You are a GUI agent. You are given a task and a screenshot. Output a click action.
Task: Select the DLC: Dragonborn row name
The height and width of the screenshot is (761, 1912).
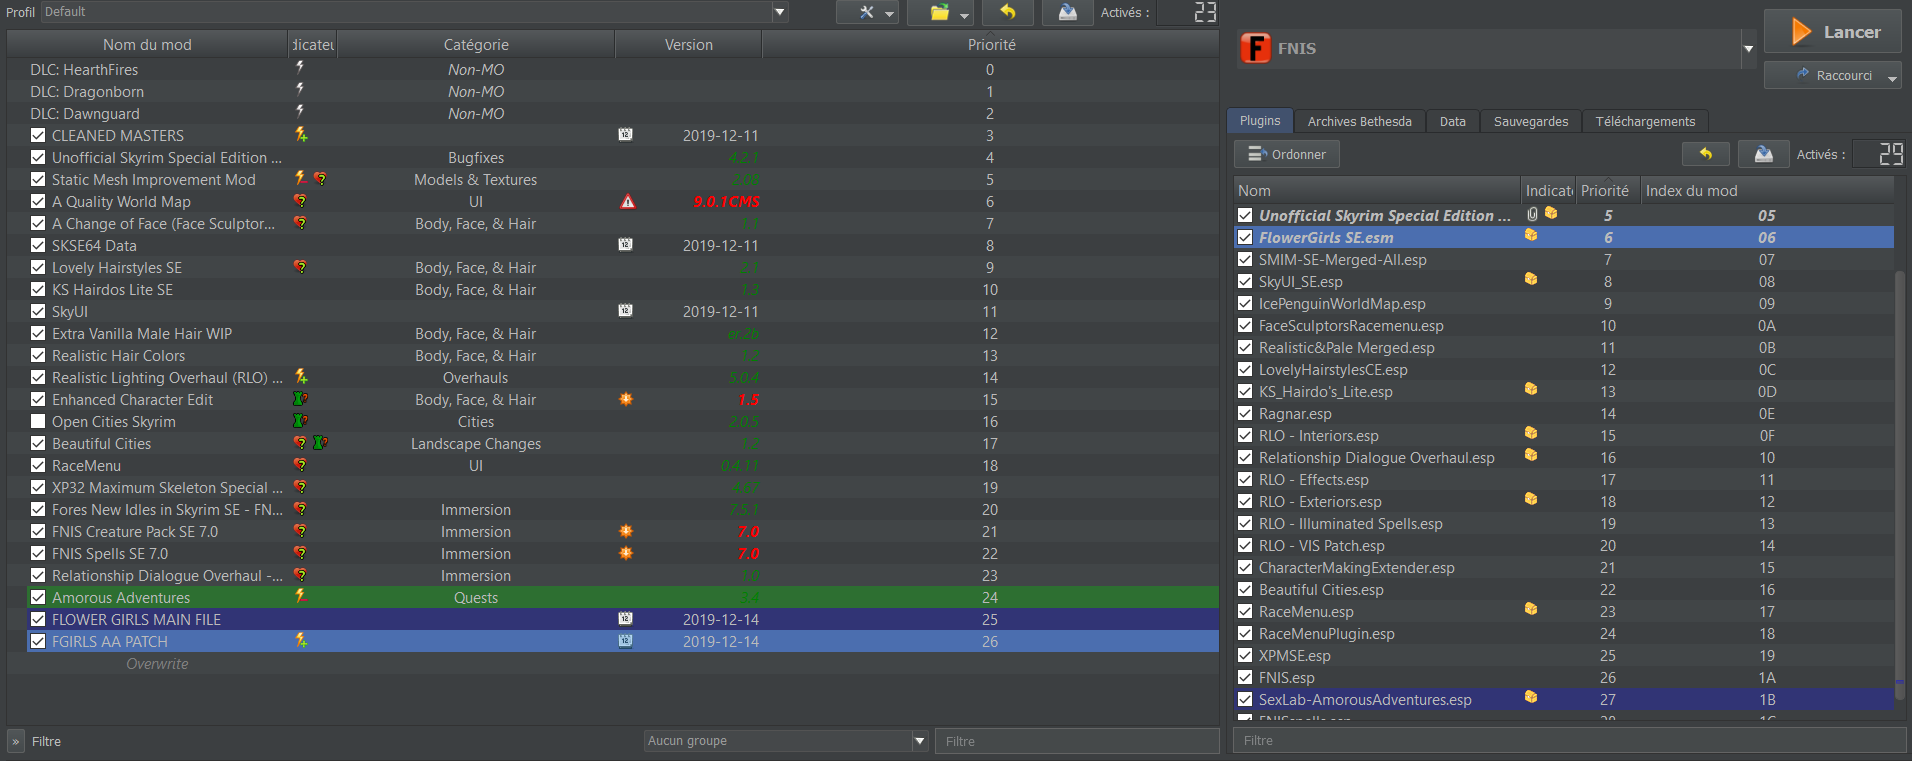click(x=87, y=91)
